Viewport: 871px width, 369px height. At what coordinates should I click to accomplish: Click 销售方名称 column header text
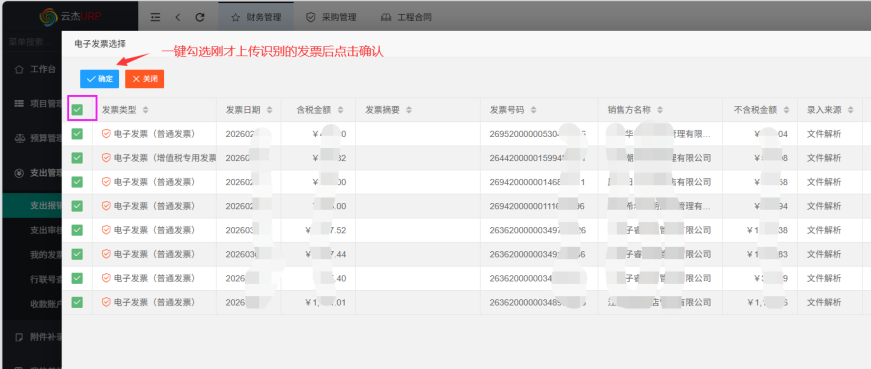(x=629, y=110)
